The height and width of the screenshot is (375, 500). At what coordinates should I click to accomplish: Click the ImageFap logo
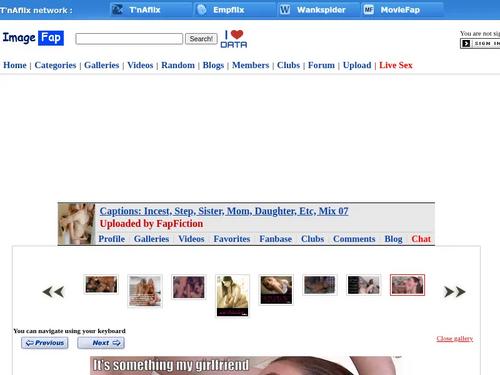[x=33, y=38]
